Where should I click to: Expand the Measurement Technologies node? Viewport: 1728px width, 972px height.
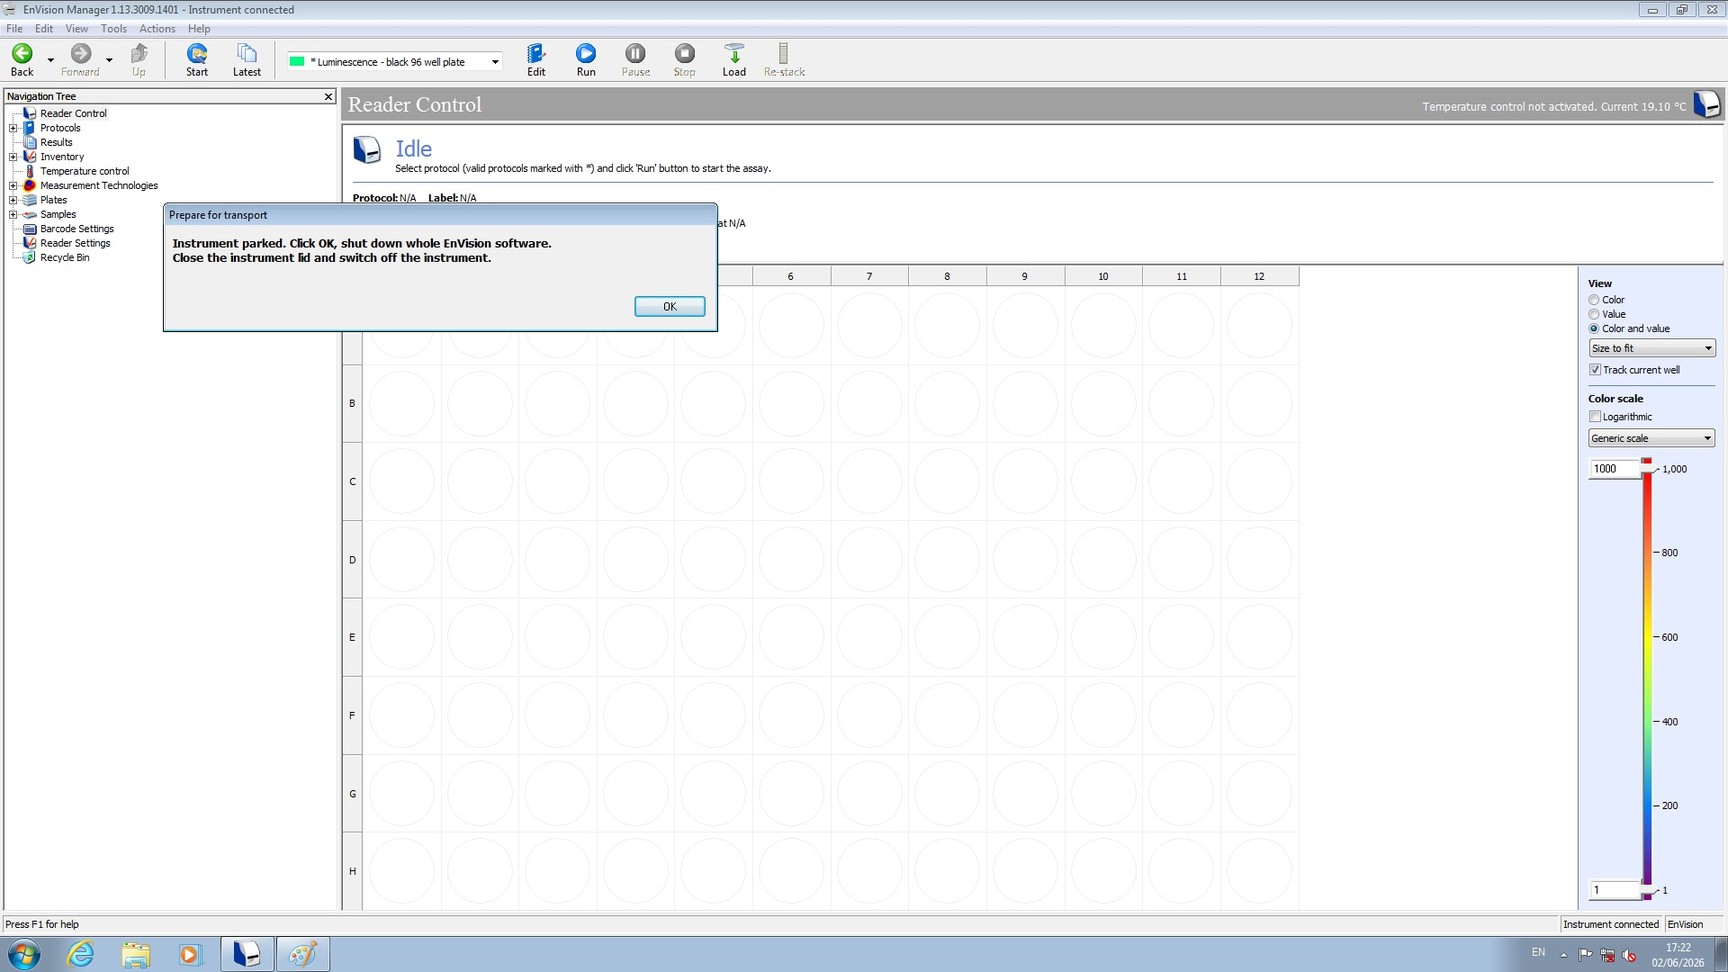click(x=13, y=185)
